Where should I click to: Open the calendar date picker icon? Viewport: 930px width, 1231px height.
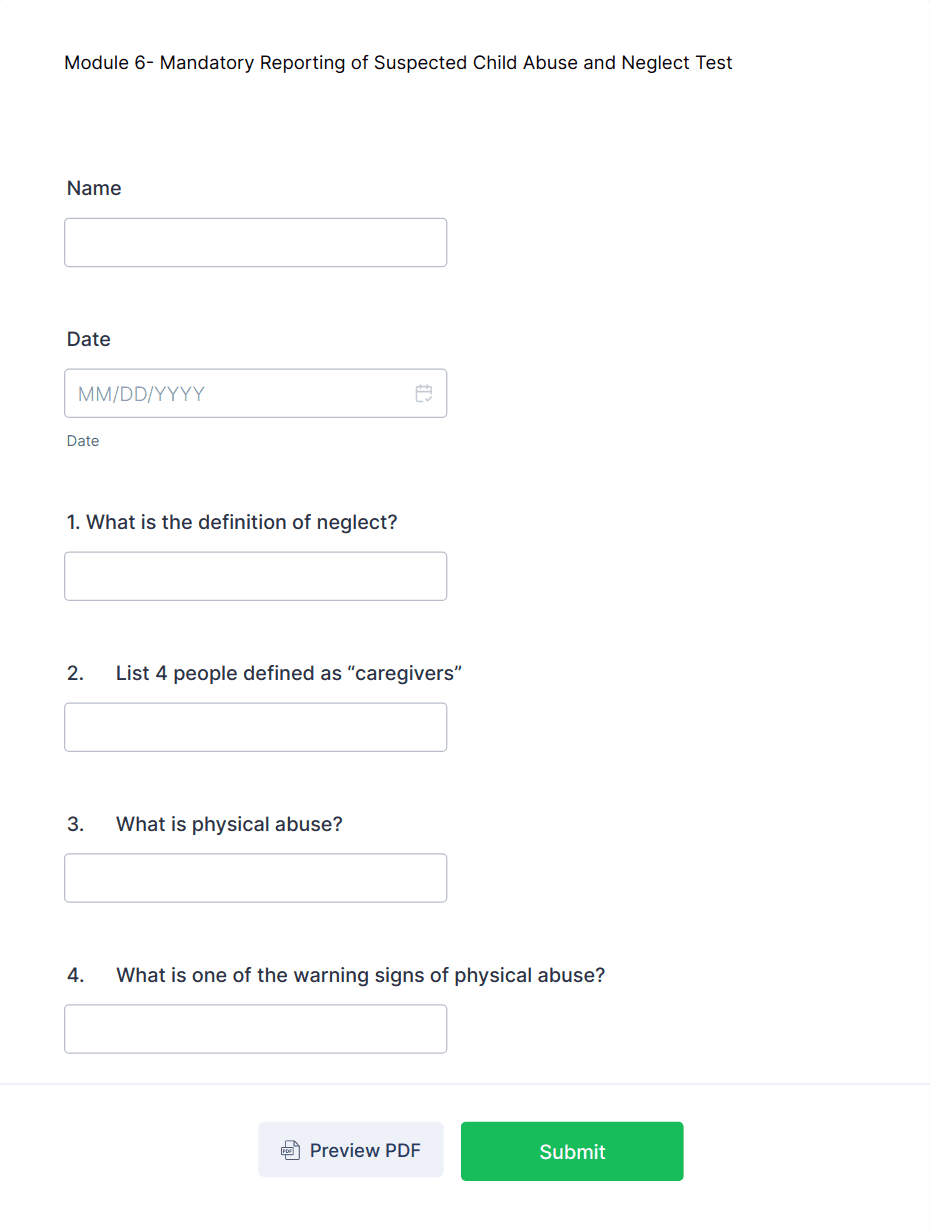pyautogui.click(x=424, y=393)
